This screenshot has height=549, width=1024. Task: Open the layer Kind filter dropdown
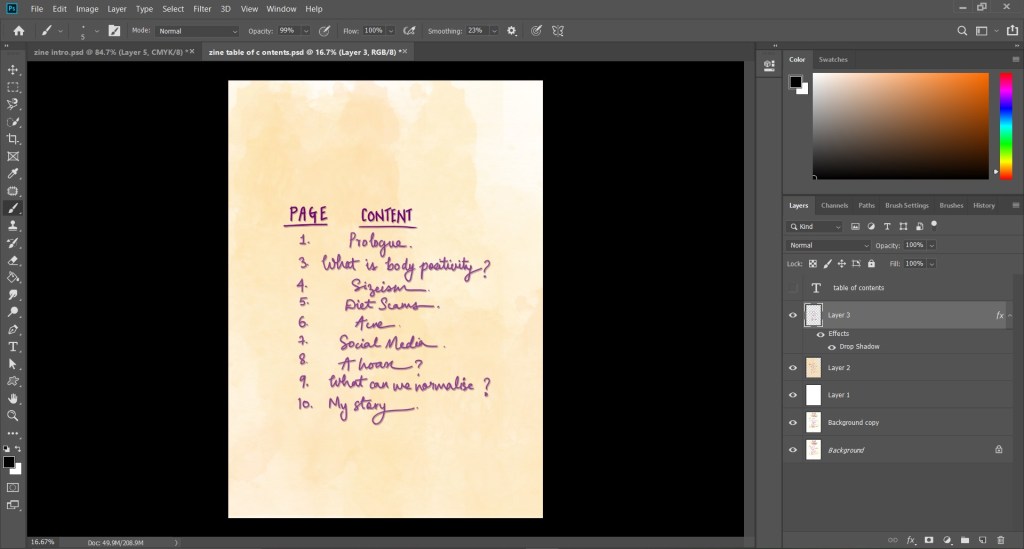point(816,227)
